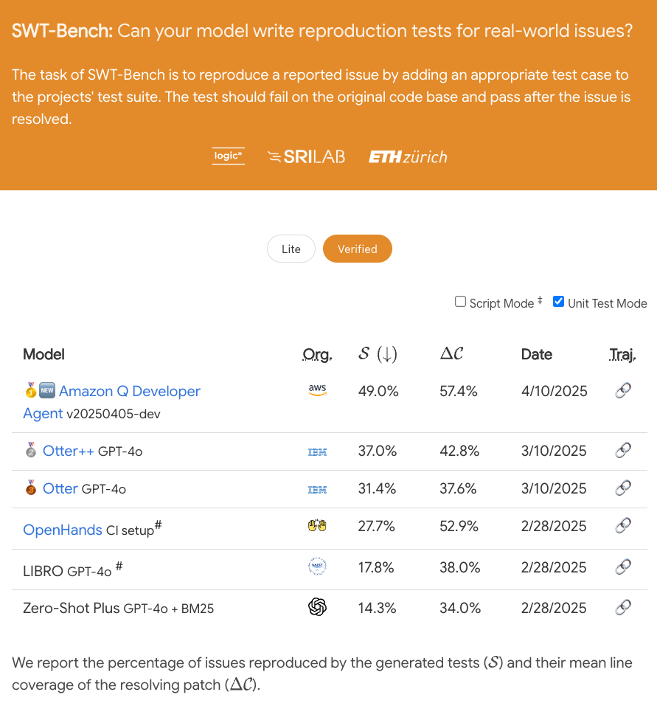Click the AWS organization logo
The width and height of the screenshot is (658, 706).
(x=317, y=391)
